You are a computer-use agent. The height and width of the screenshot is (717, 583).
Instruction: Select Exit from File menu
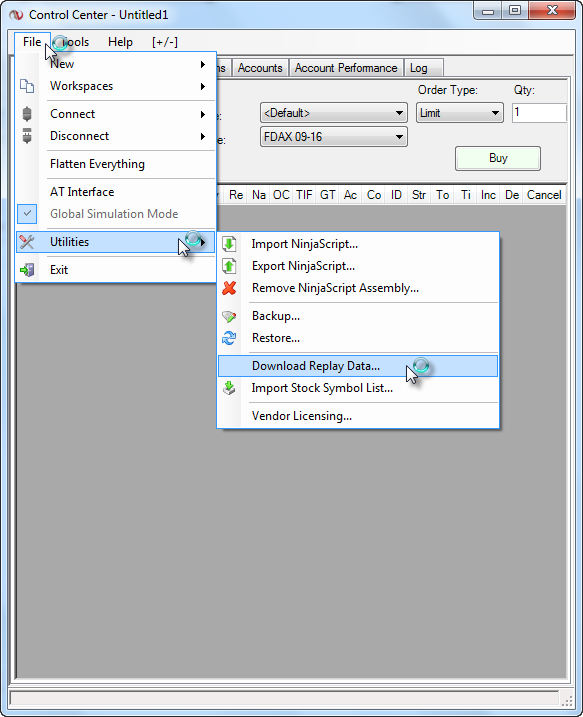[x=115, y=270]
